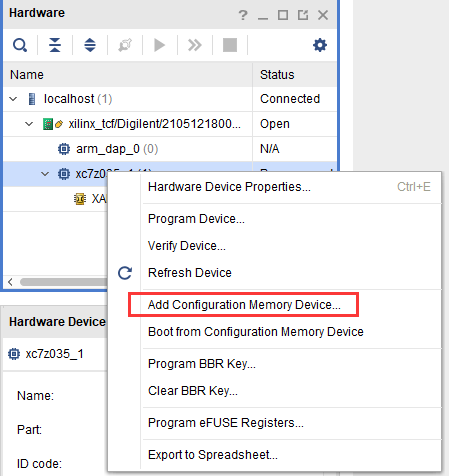Click the search magnifier icon in Hardware toolbar
Image resolution: width=449 pixels, height=476 pixels.
[x=20, y=45]
